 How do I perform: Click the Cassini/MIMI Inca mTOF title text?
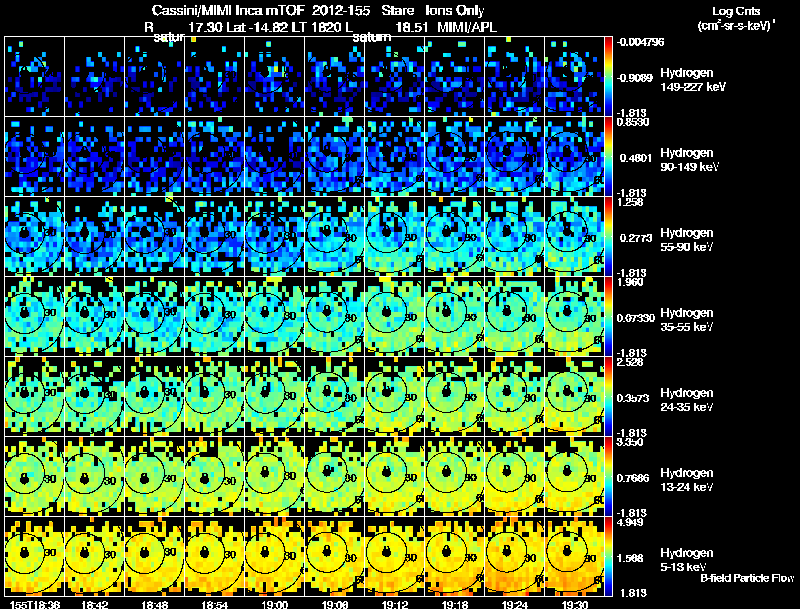(x=228, y=11)
